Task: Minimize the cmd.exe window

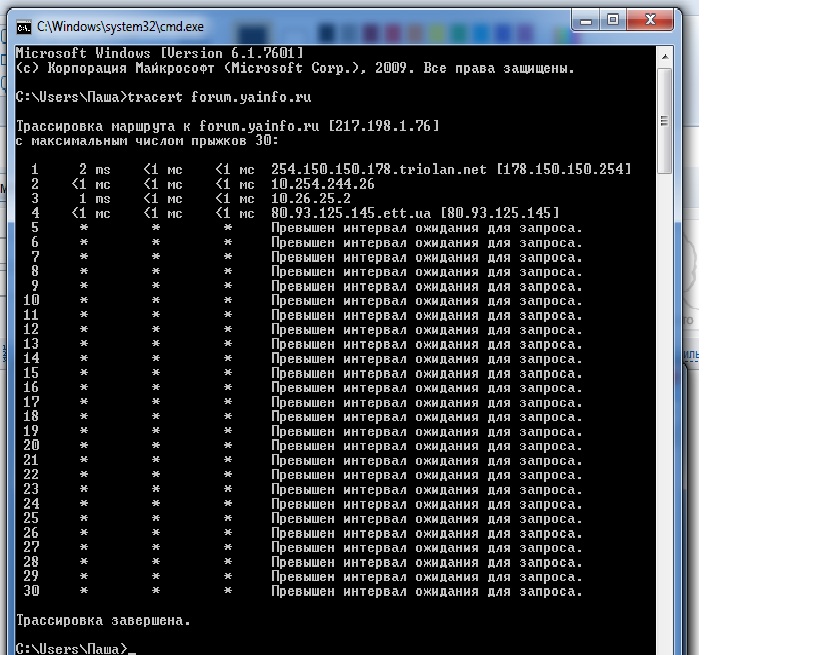Action: pos(586,21)
